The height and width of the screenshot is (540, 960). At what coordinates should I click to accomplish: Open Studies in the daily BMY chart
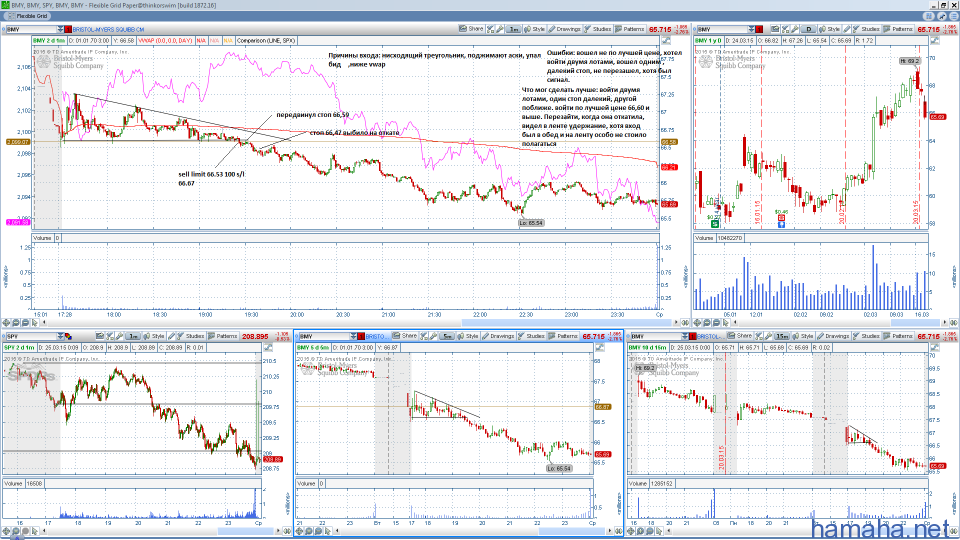(864, 29)
